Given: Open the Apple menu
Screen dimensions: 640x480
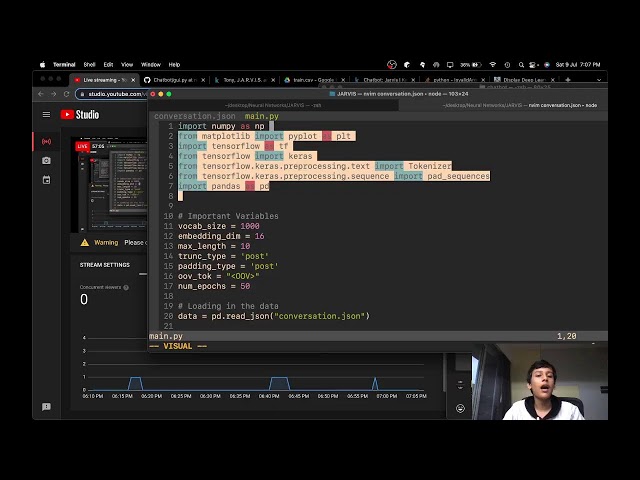Looking at the screenshot, I should pyautogui.click(x=42, y=64).
